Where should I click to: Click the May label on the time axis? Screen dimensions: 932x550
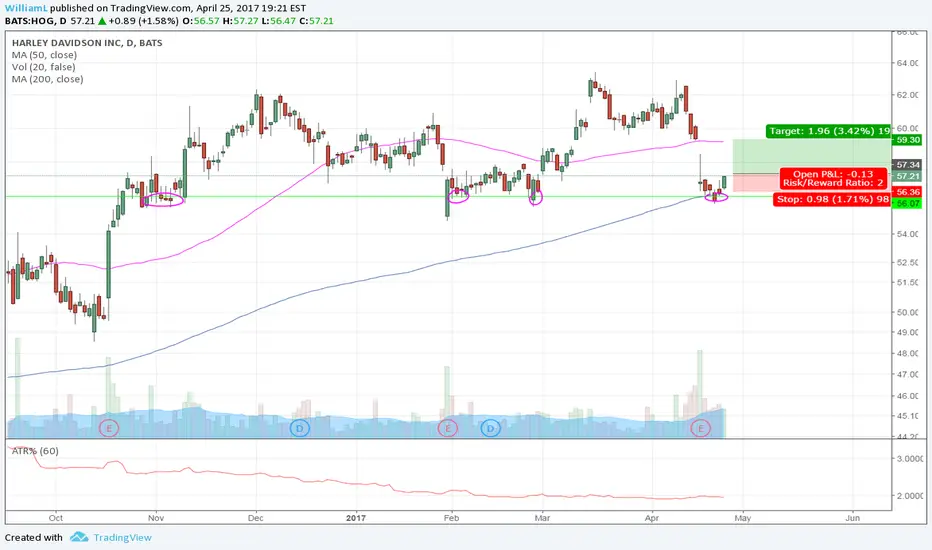(742, 518)
